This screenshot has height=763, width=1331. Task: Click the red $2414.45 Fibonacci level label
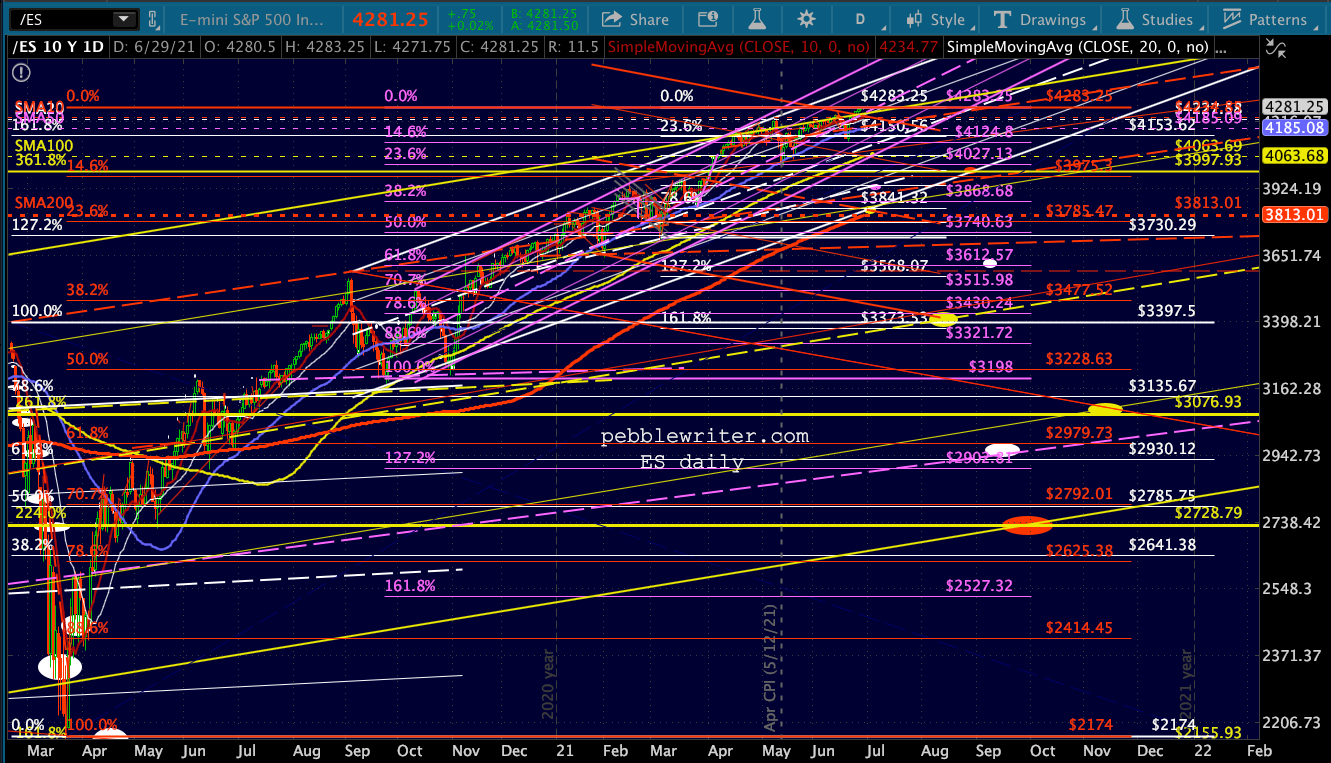click(x=1079, y=627)
